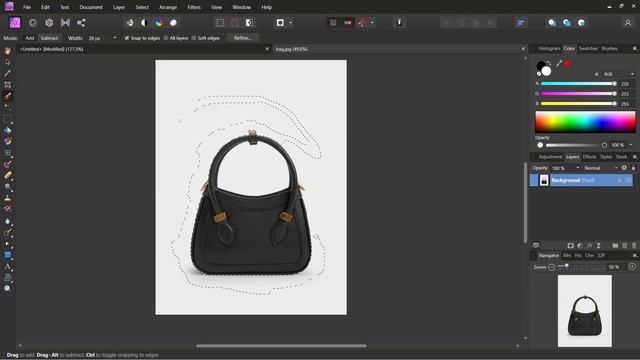Image resolution: width=640 pixels, height=360 pixels.
Task: Switch to the Swatches tab
Action: (x=588, y=49)
